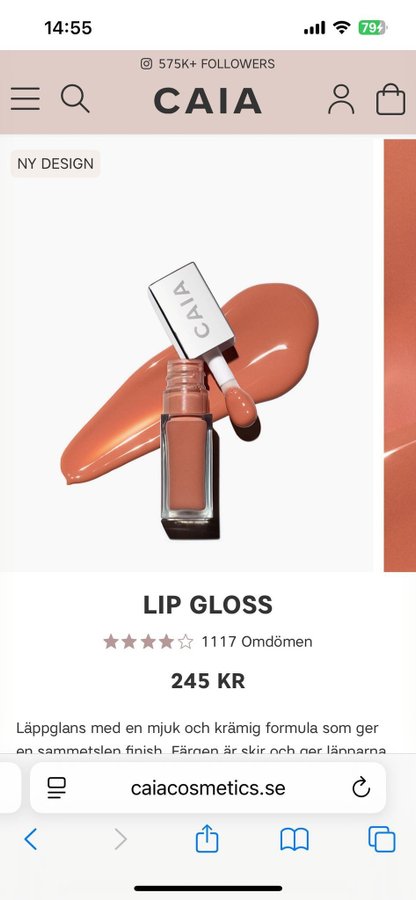Open the hamburger menu
The width and height of the screenshot is (416, 900).
(25, 99)
